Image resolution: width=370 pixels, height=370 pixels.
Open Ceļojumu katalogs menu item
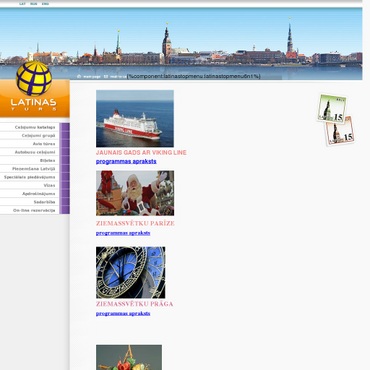coord(35,127)
